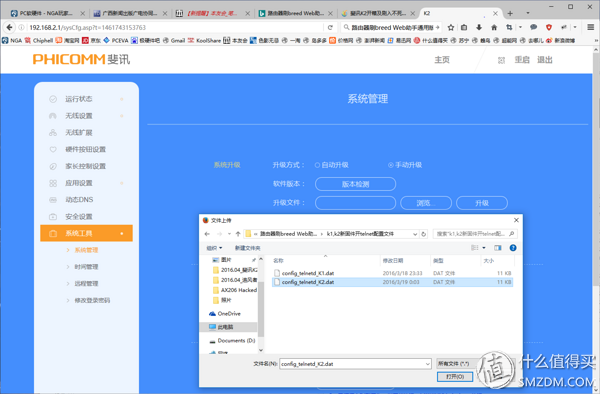The width and height of the screenshot is (600, 394).
Task: Open the chat bubble icon in the browser toolbar
Action: pos(533,27)
